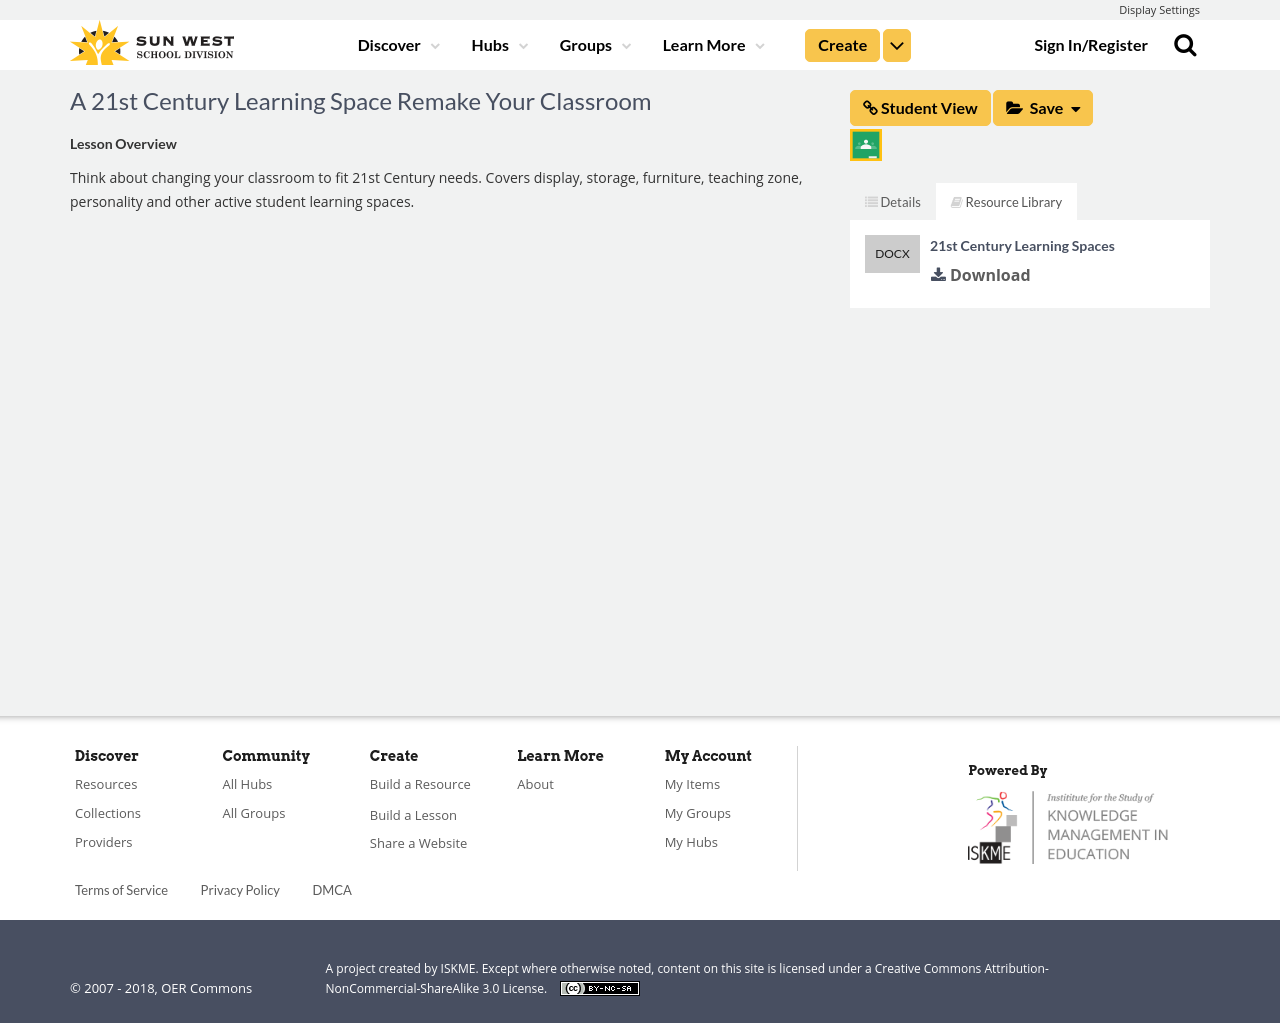Screen dimensions: 1280x1024
Task: Open the Save folder dropdown
Action: [x=1043, y=108]
